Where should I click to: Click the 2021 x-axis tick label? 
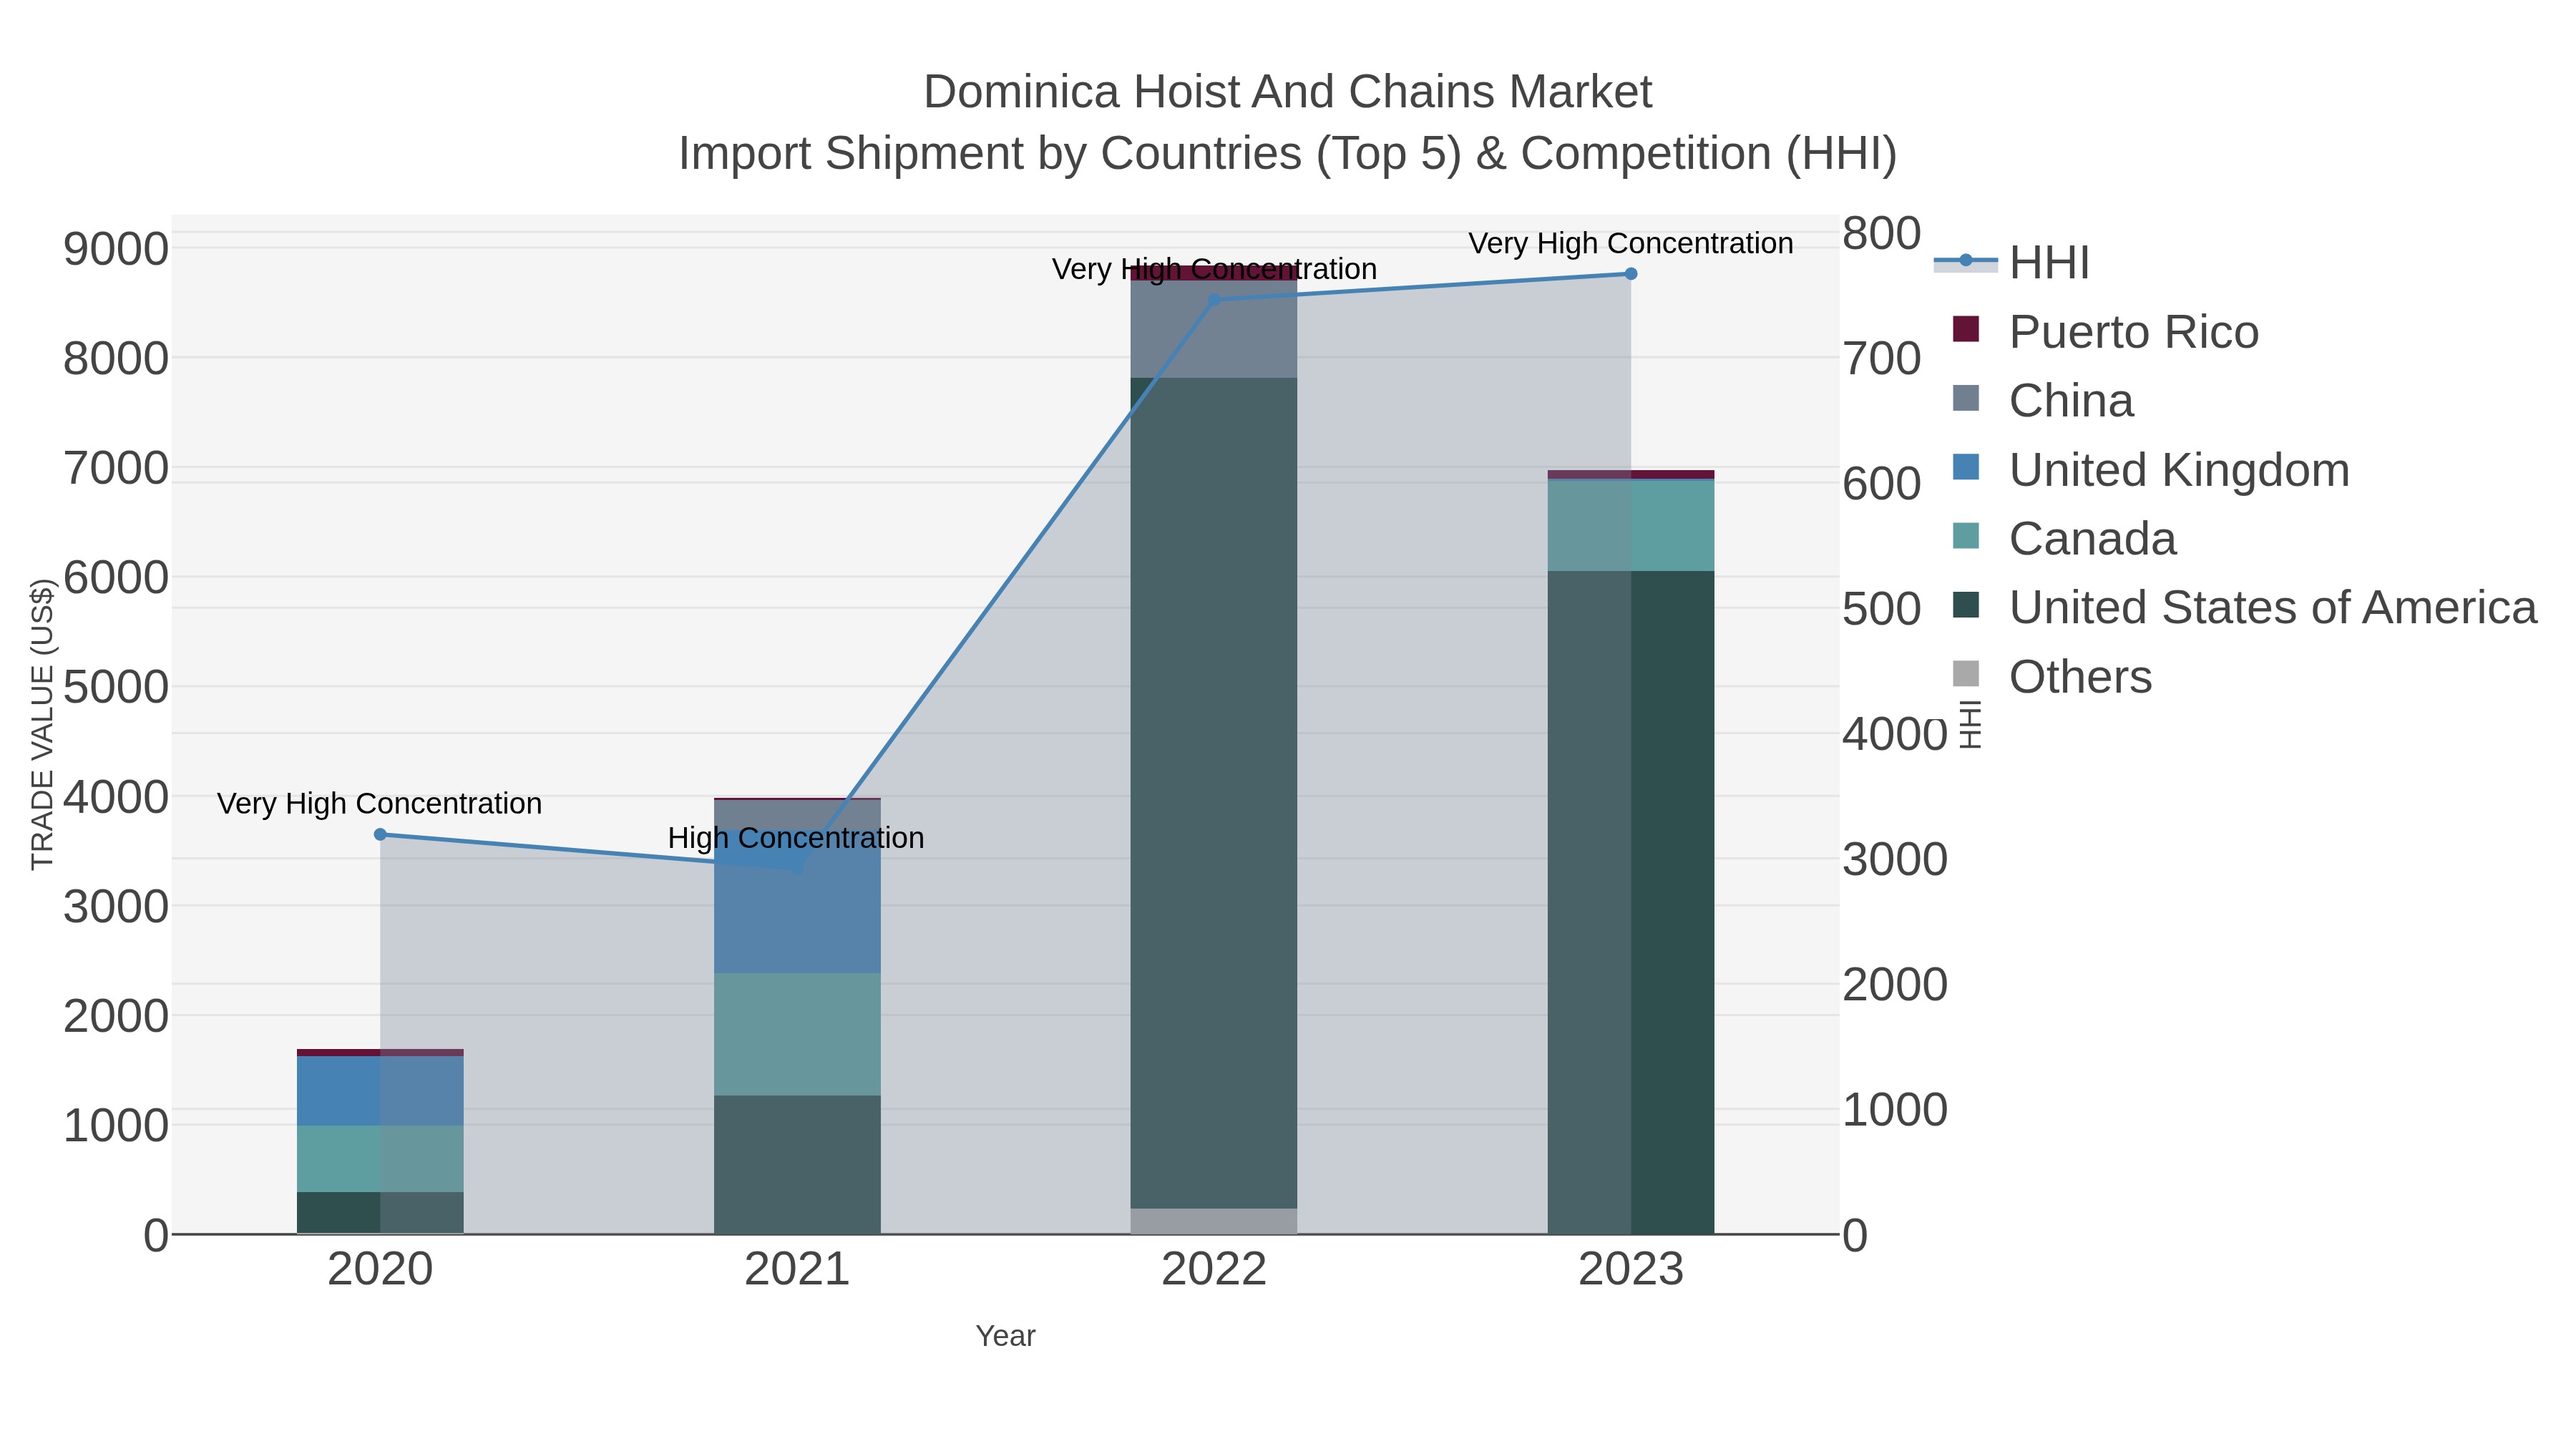797,1270
